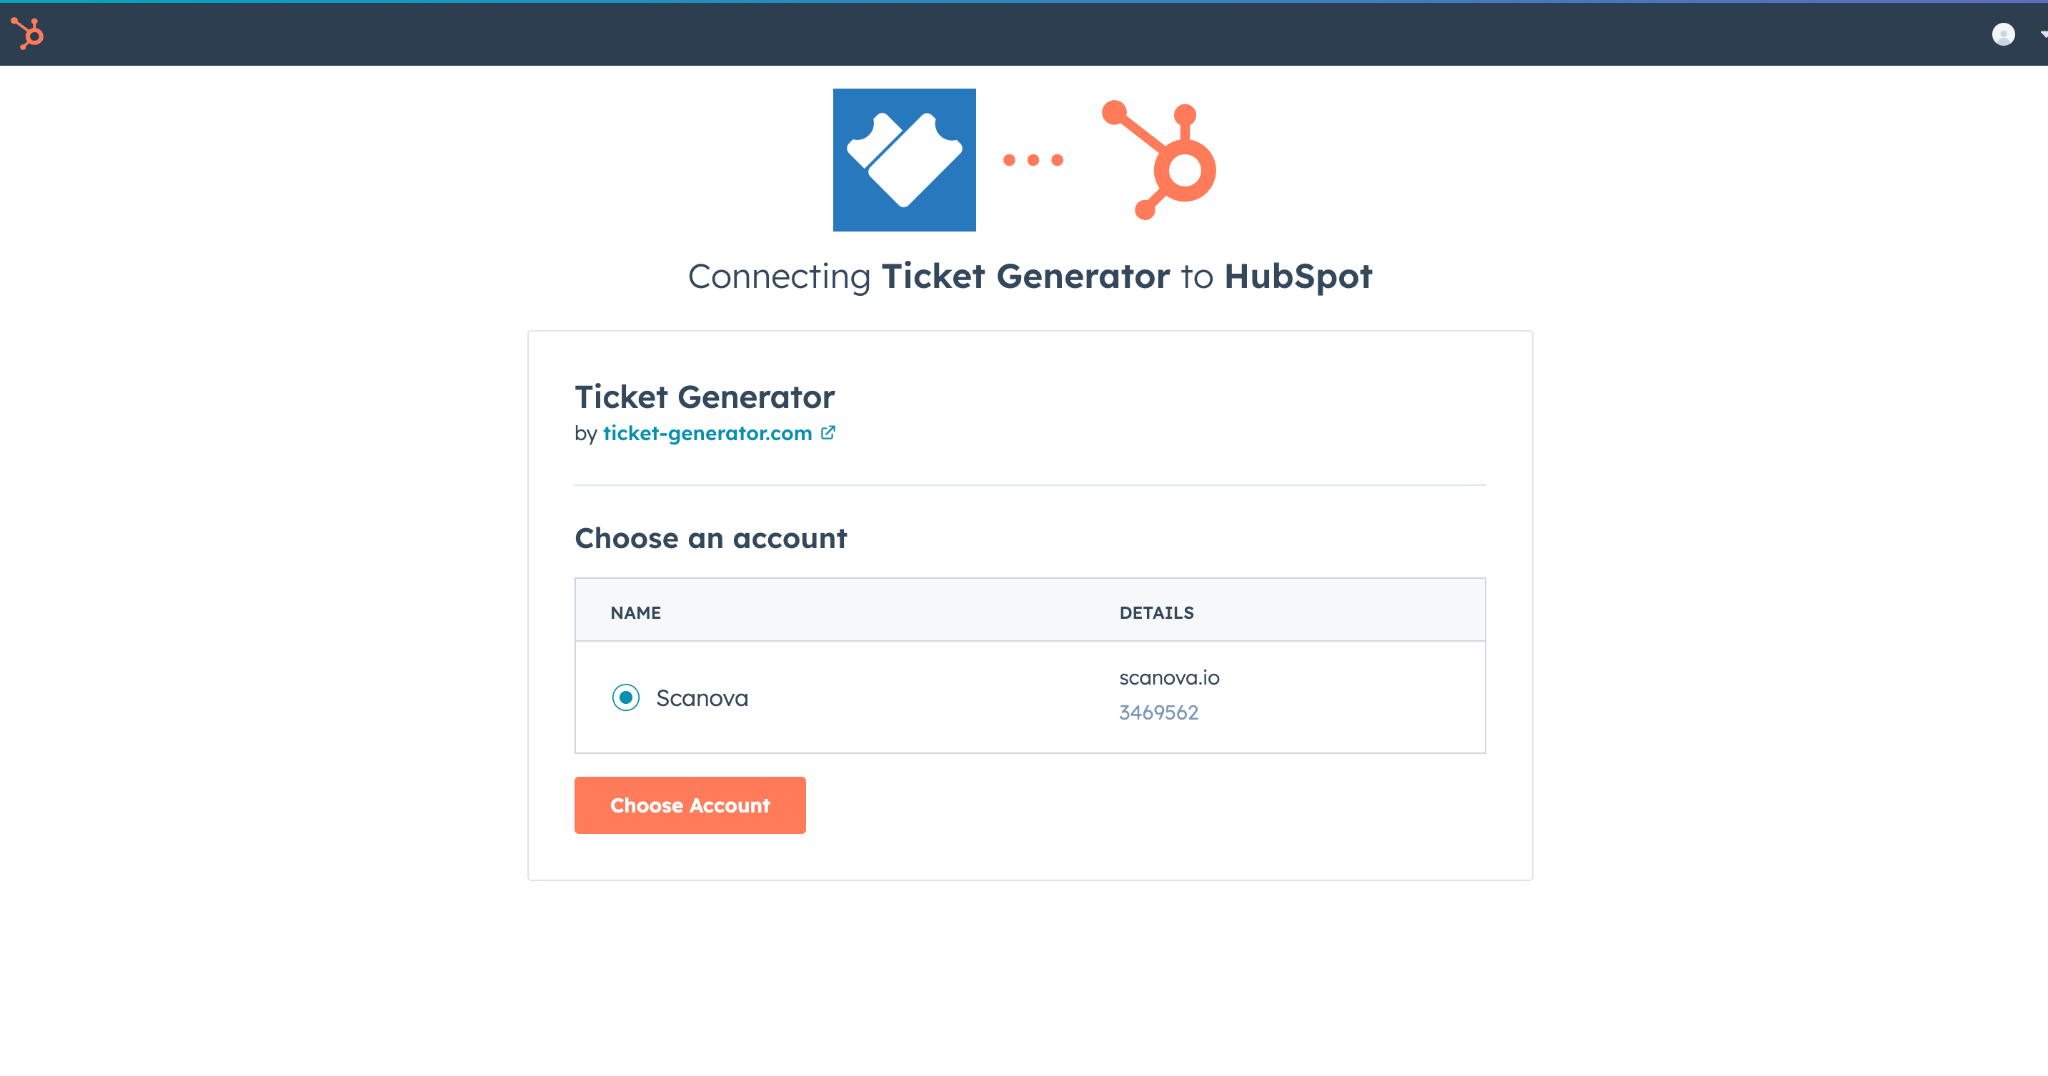This screenshot has width=2048, height=1076.
Task: Click the three orange connection dots
Action: click(x=1033, y=160)
